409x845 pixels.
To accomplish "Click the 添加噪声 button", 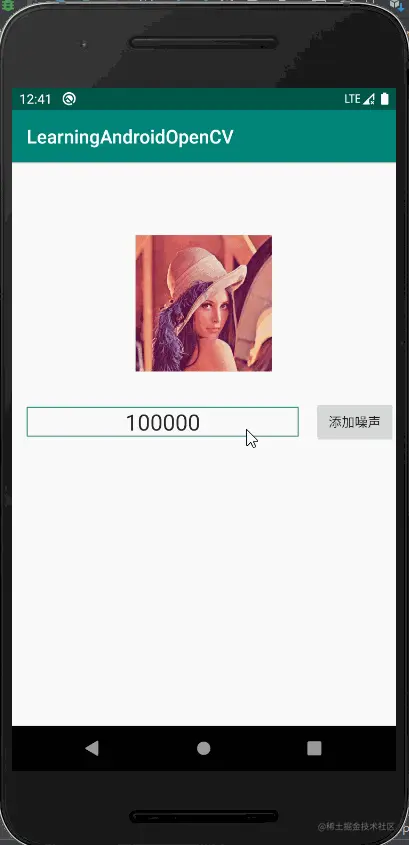I will tap(355, 422).
